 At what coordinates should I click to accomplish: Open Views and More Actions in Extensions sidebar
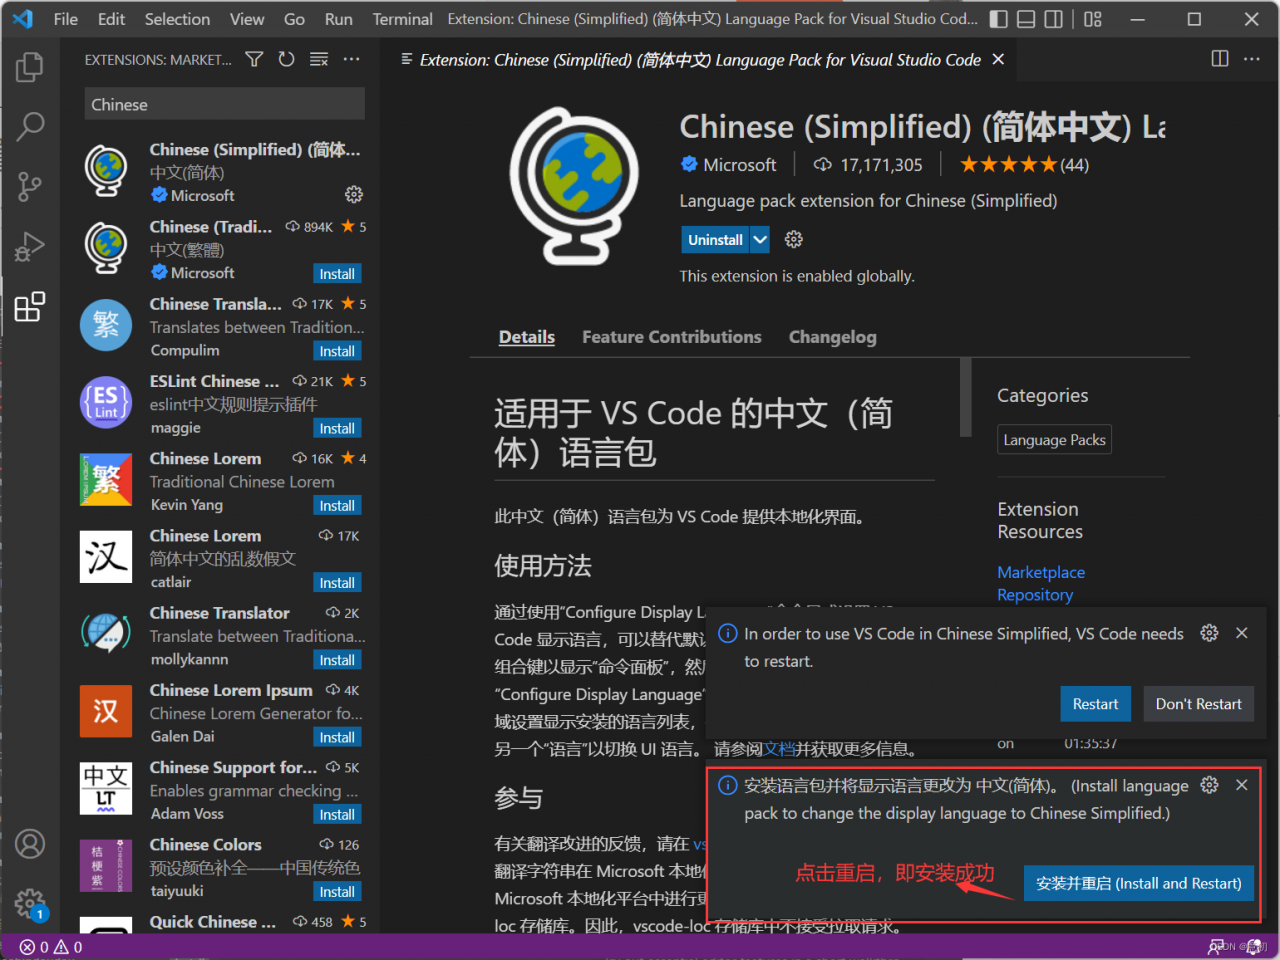[351, 60]
